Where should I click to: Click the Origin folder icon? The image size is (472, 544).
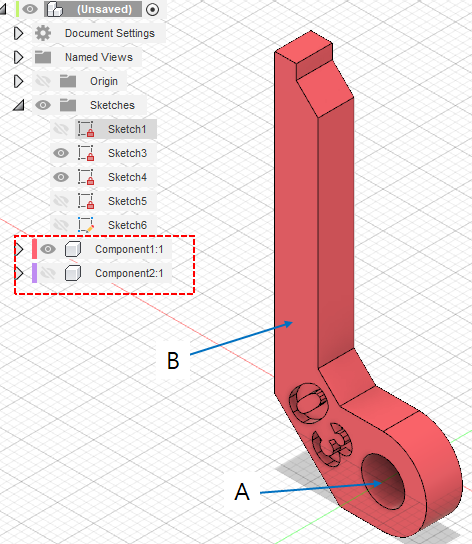pyautogui.click(x=68, y=81)
